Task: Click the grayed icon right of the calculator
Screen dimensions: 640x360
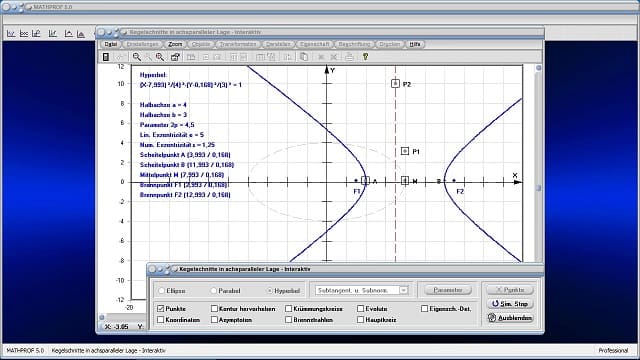Action: pos(120,57)
